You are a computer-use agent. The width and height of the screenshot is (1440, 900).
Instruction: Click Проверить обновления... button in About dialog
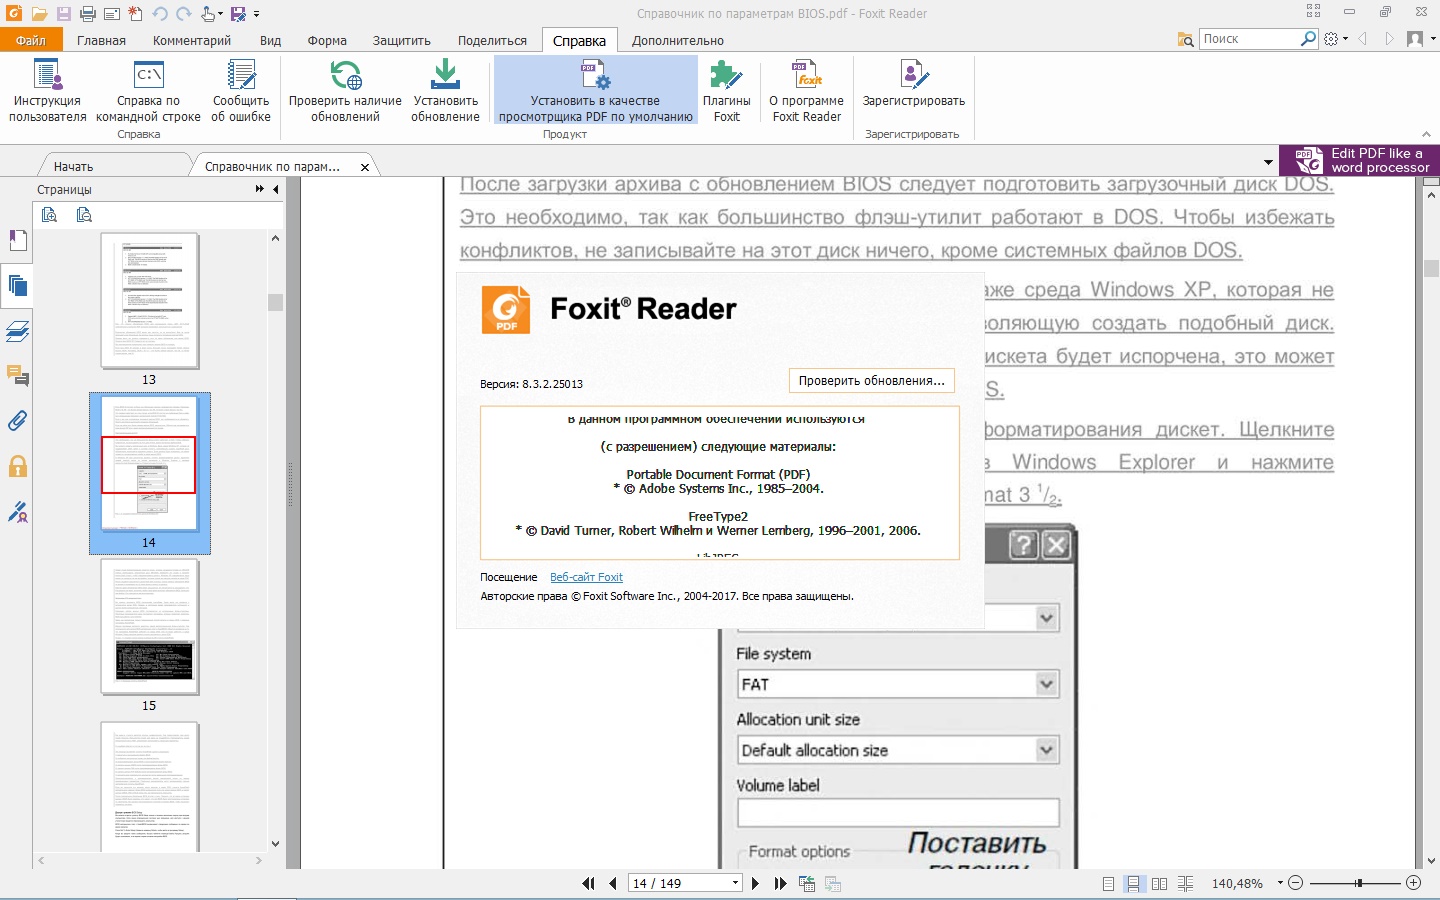point(871,380)
